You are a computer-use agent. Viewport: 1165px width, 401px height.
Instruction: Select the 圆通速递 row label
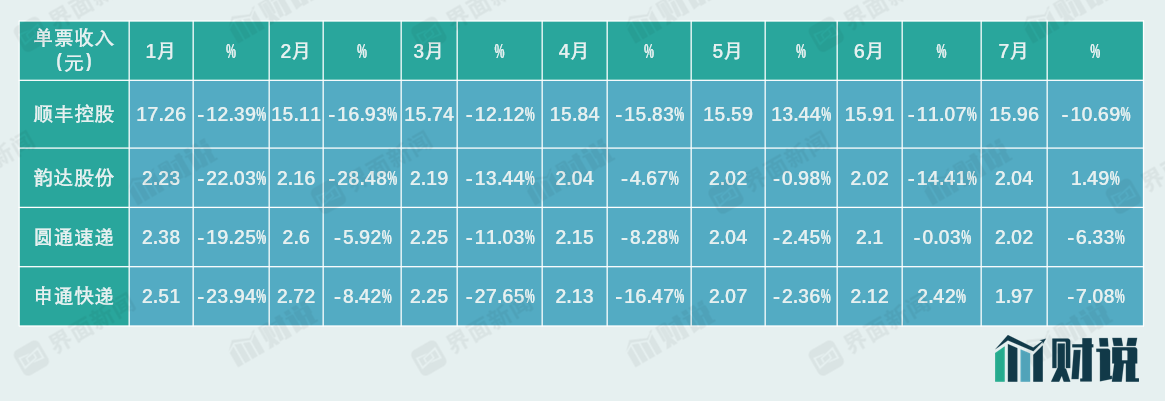pyautogui.click(x=74, y=237)
